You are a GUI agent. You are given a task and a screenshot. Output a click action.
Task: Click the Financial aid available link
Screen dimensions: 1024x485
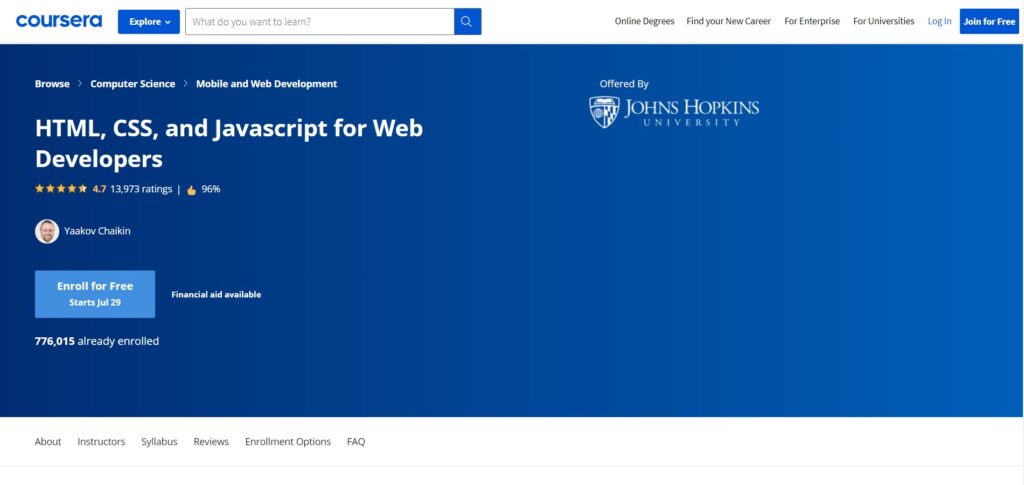[x=216, y=294]
